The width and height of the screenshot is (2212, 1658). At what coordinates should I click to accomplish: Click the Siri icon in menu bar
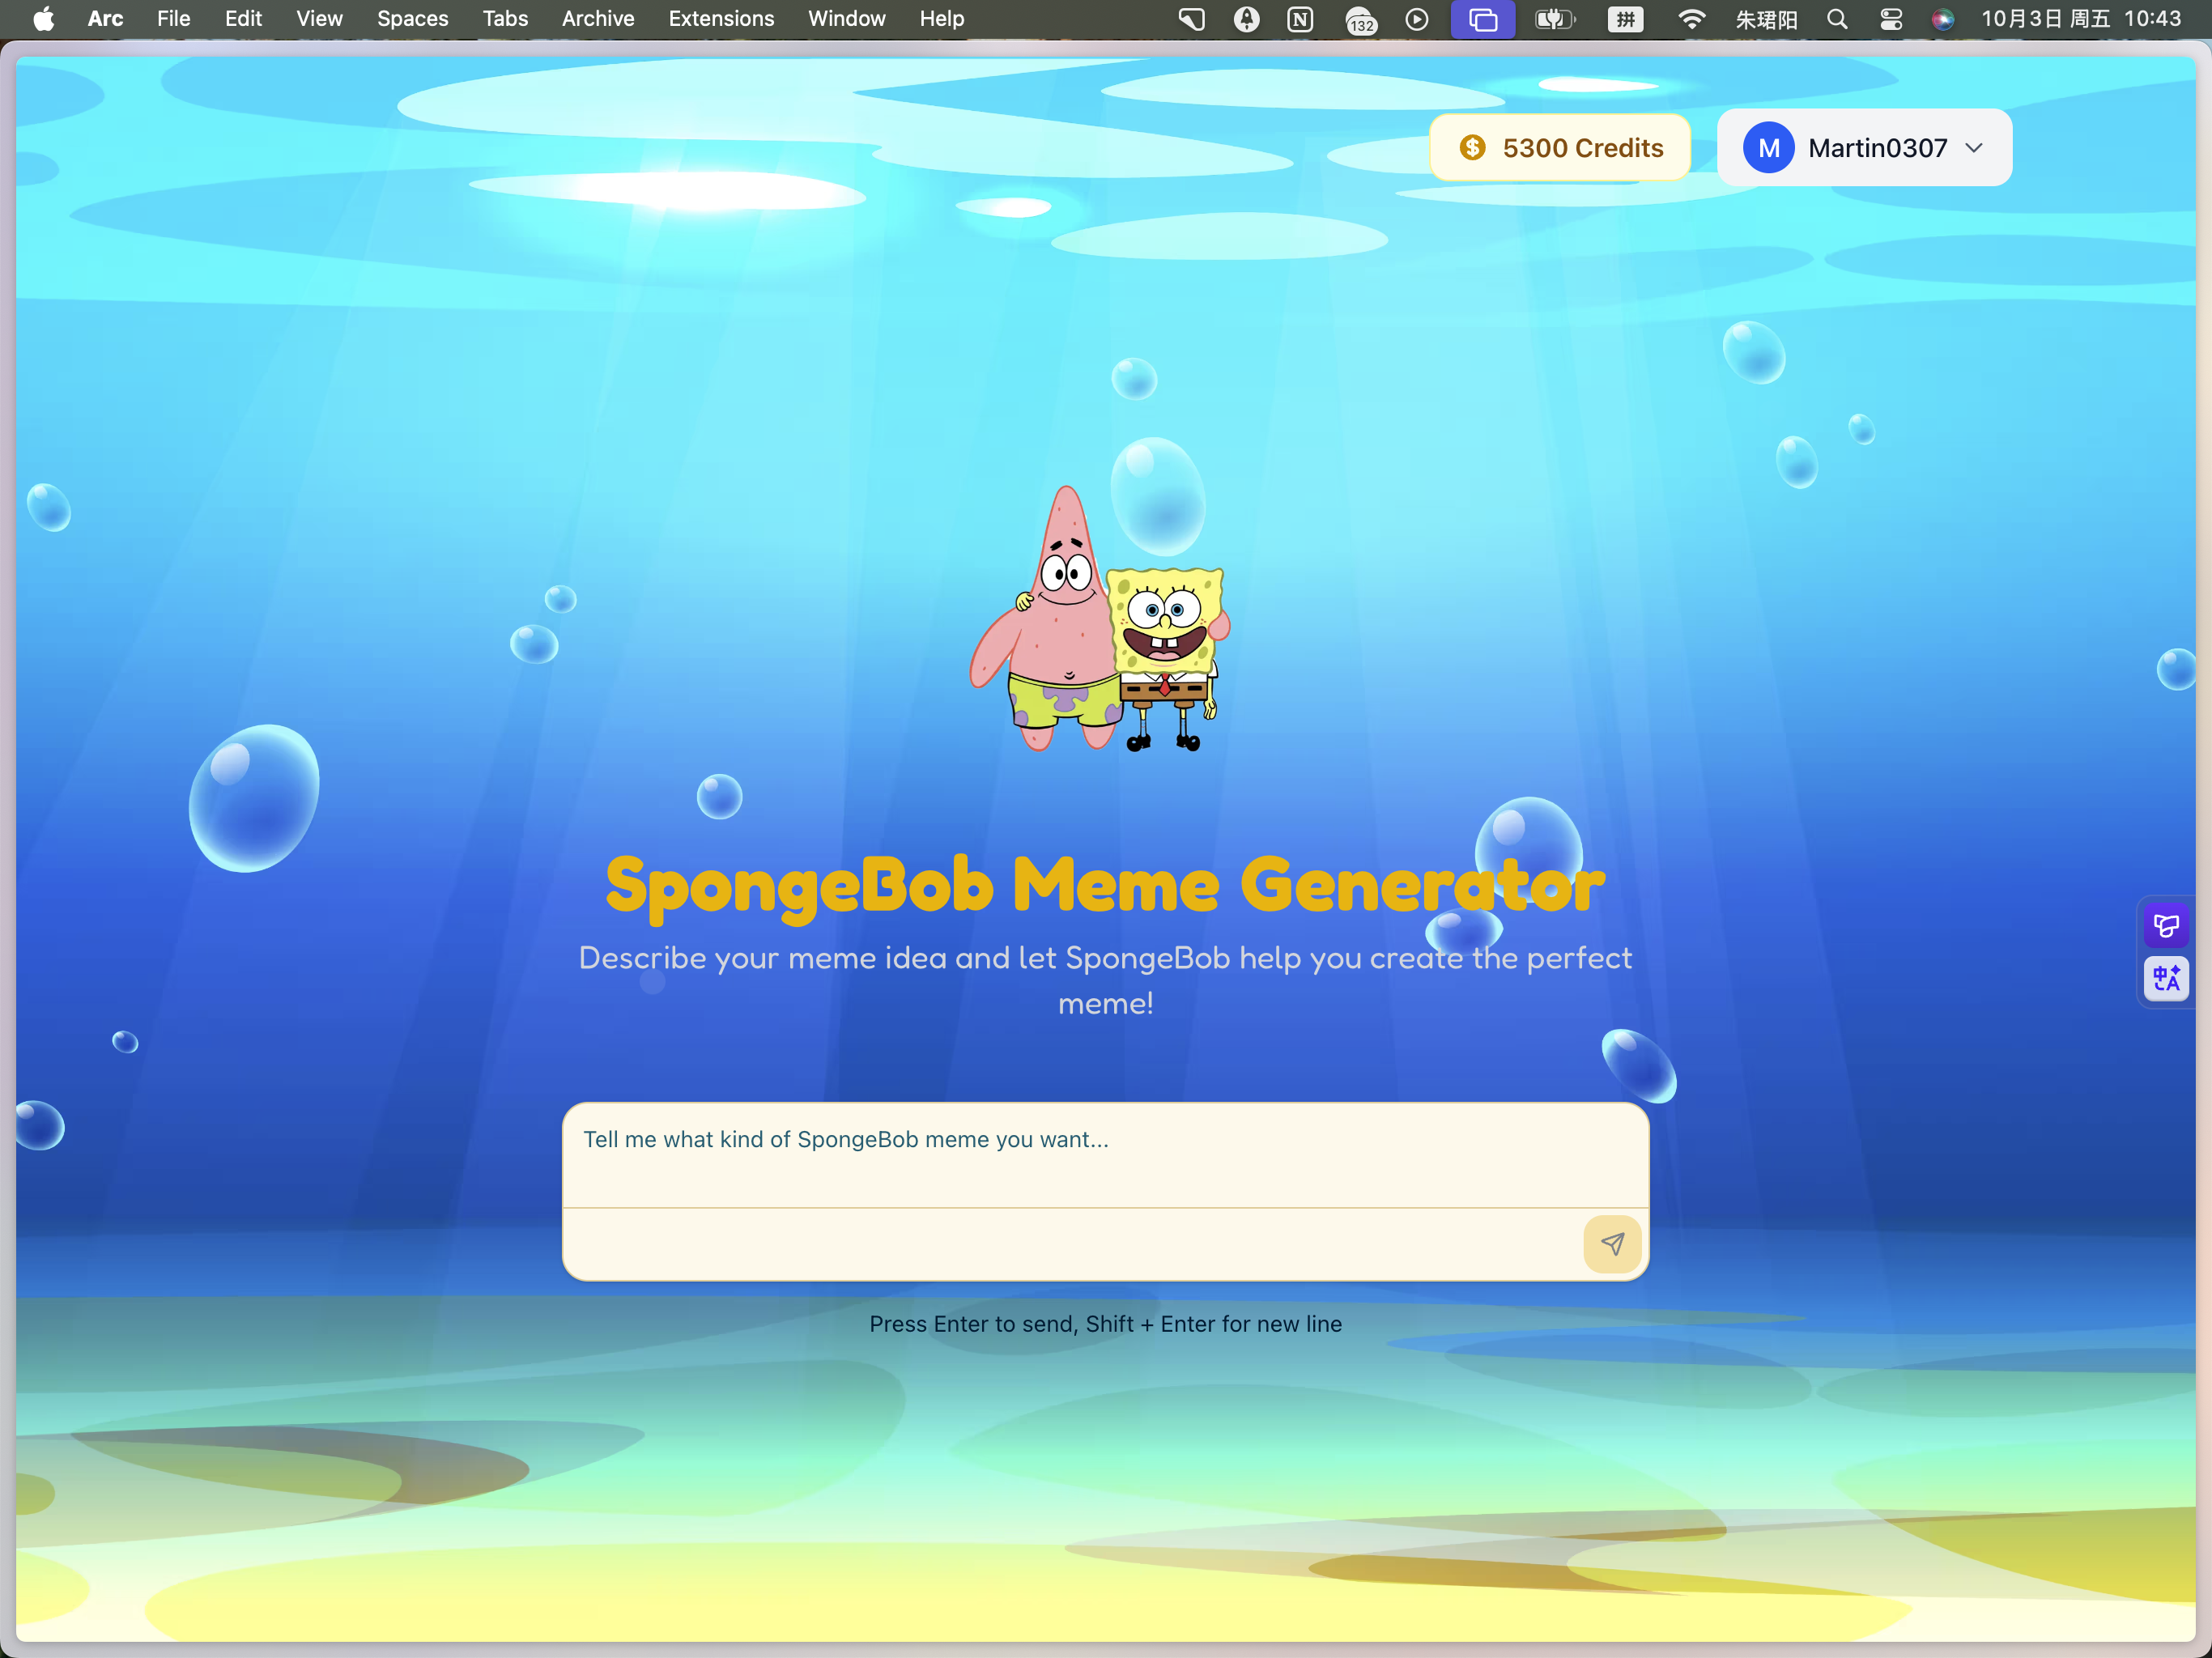pos(1943,19)
